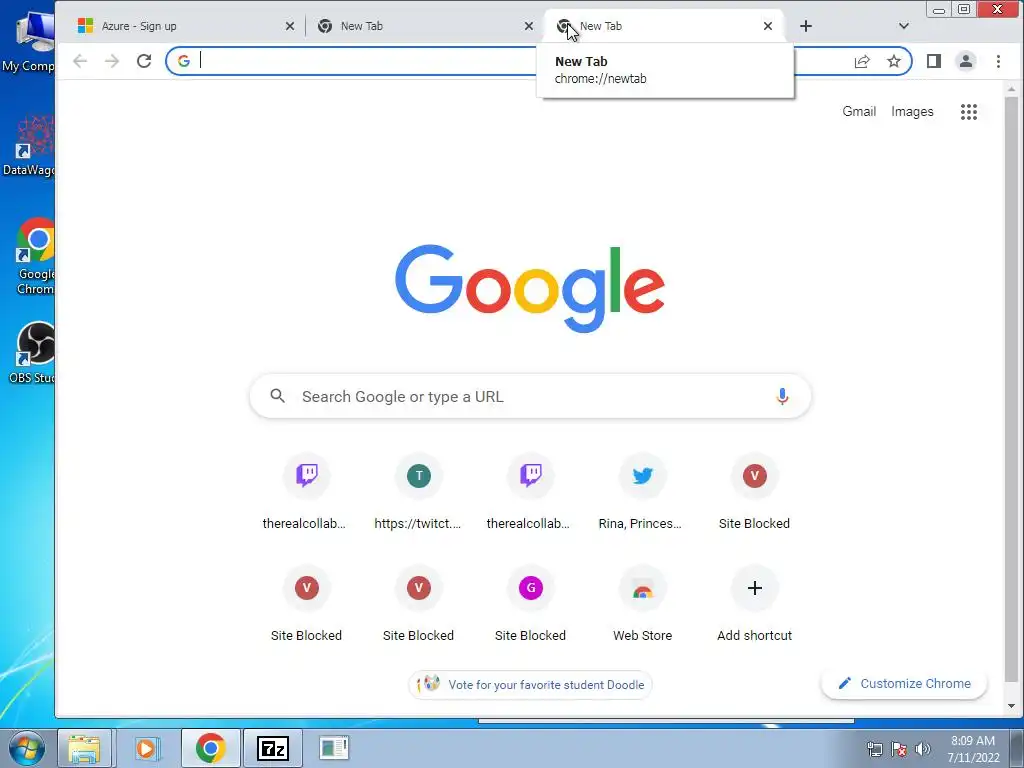Screen dimensions: 1024x768
Task: Open the Twitter shortcut Rina, Princes...
Action: point(642,491)
